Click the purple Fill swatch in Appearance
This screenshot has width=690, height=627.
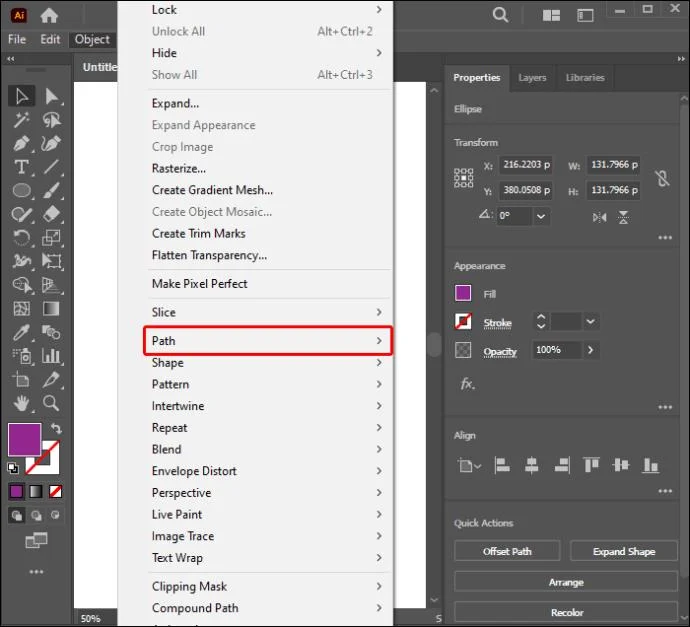tap(463, 293)
